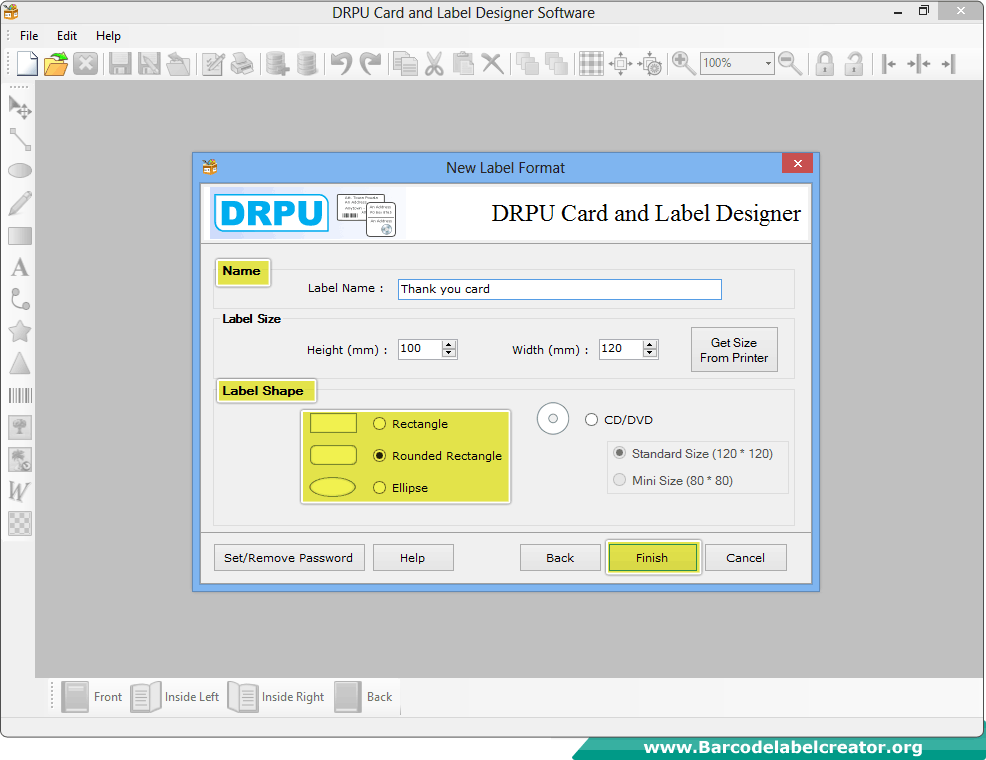Switch to the Inside Right page tab
The width and height of the screenshot is (986, 760).
coord(275,697)
